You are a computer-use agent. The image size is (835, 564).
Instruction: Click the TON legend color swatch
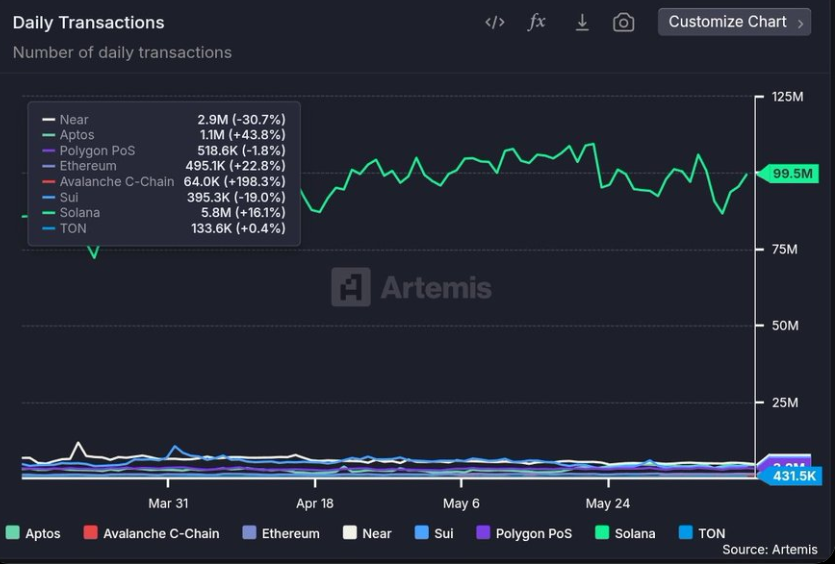(x=685, y=533)
